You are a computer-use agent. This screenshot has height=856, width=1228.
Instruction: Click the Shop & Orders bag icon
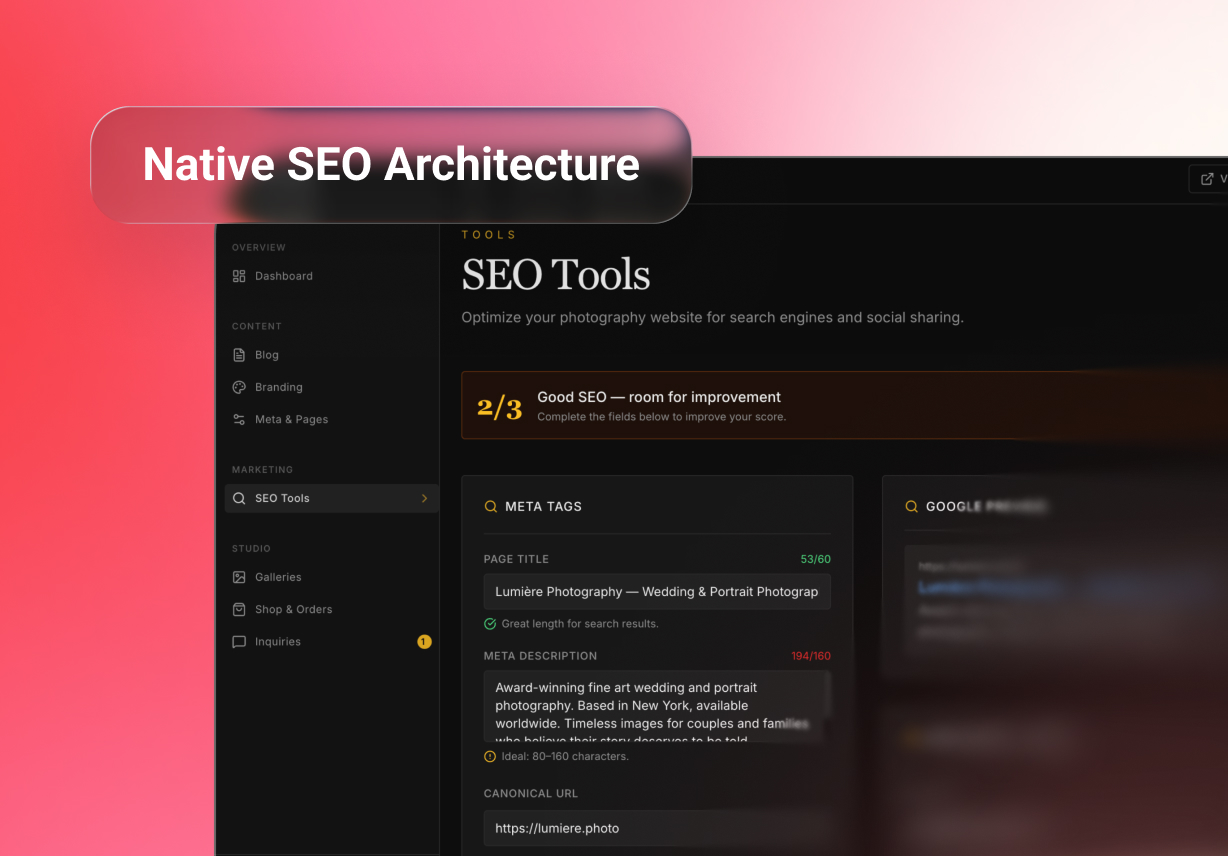point(239,609)
